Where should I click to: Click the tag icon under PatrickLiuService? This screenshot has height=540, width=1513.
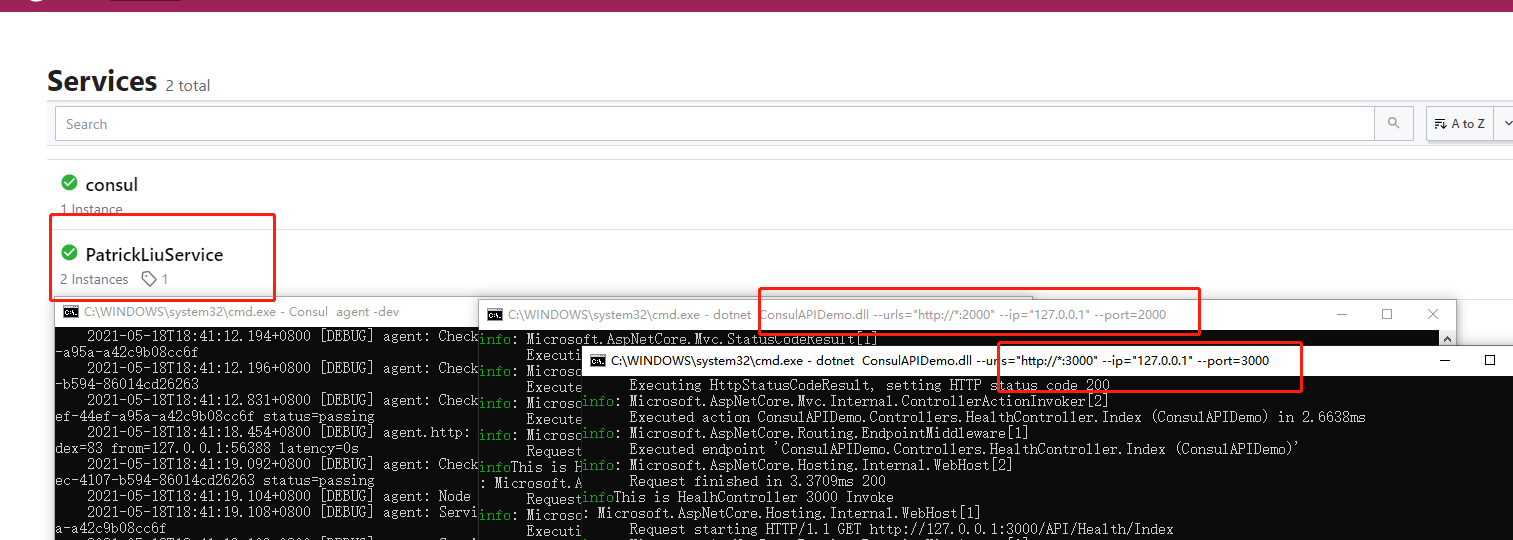click(x=149, y=279)
